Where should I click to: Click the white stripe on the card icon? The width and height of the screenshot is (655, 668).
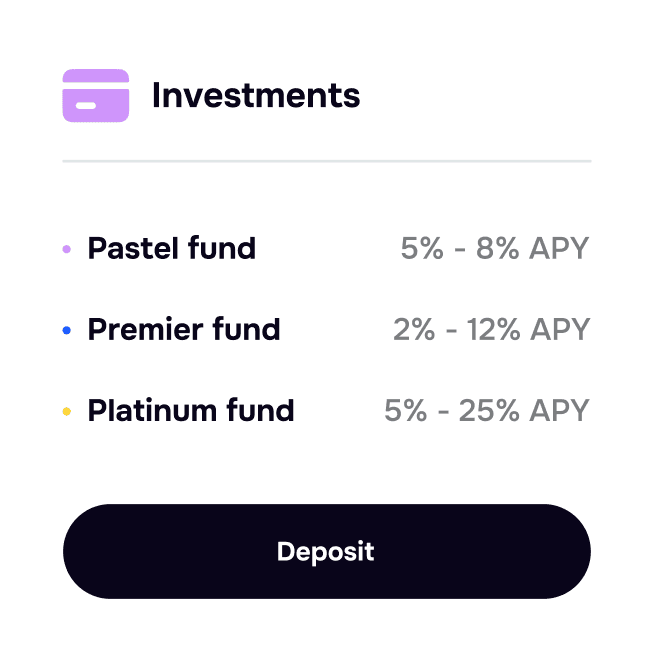coord(86,106)
